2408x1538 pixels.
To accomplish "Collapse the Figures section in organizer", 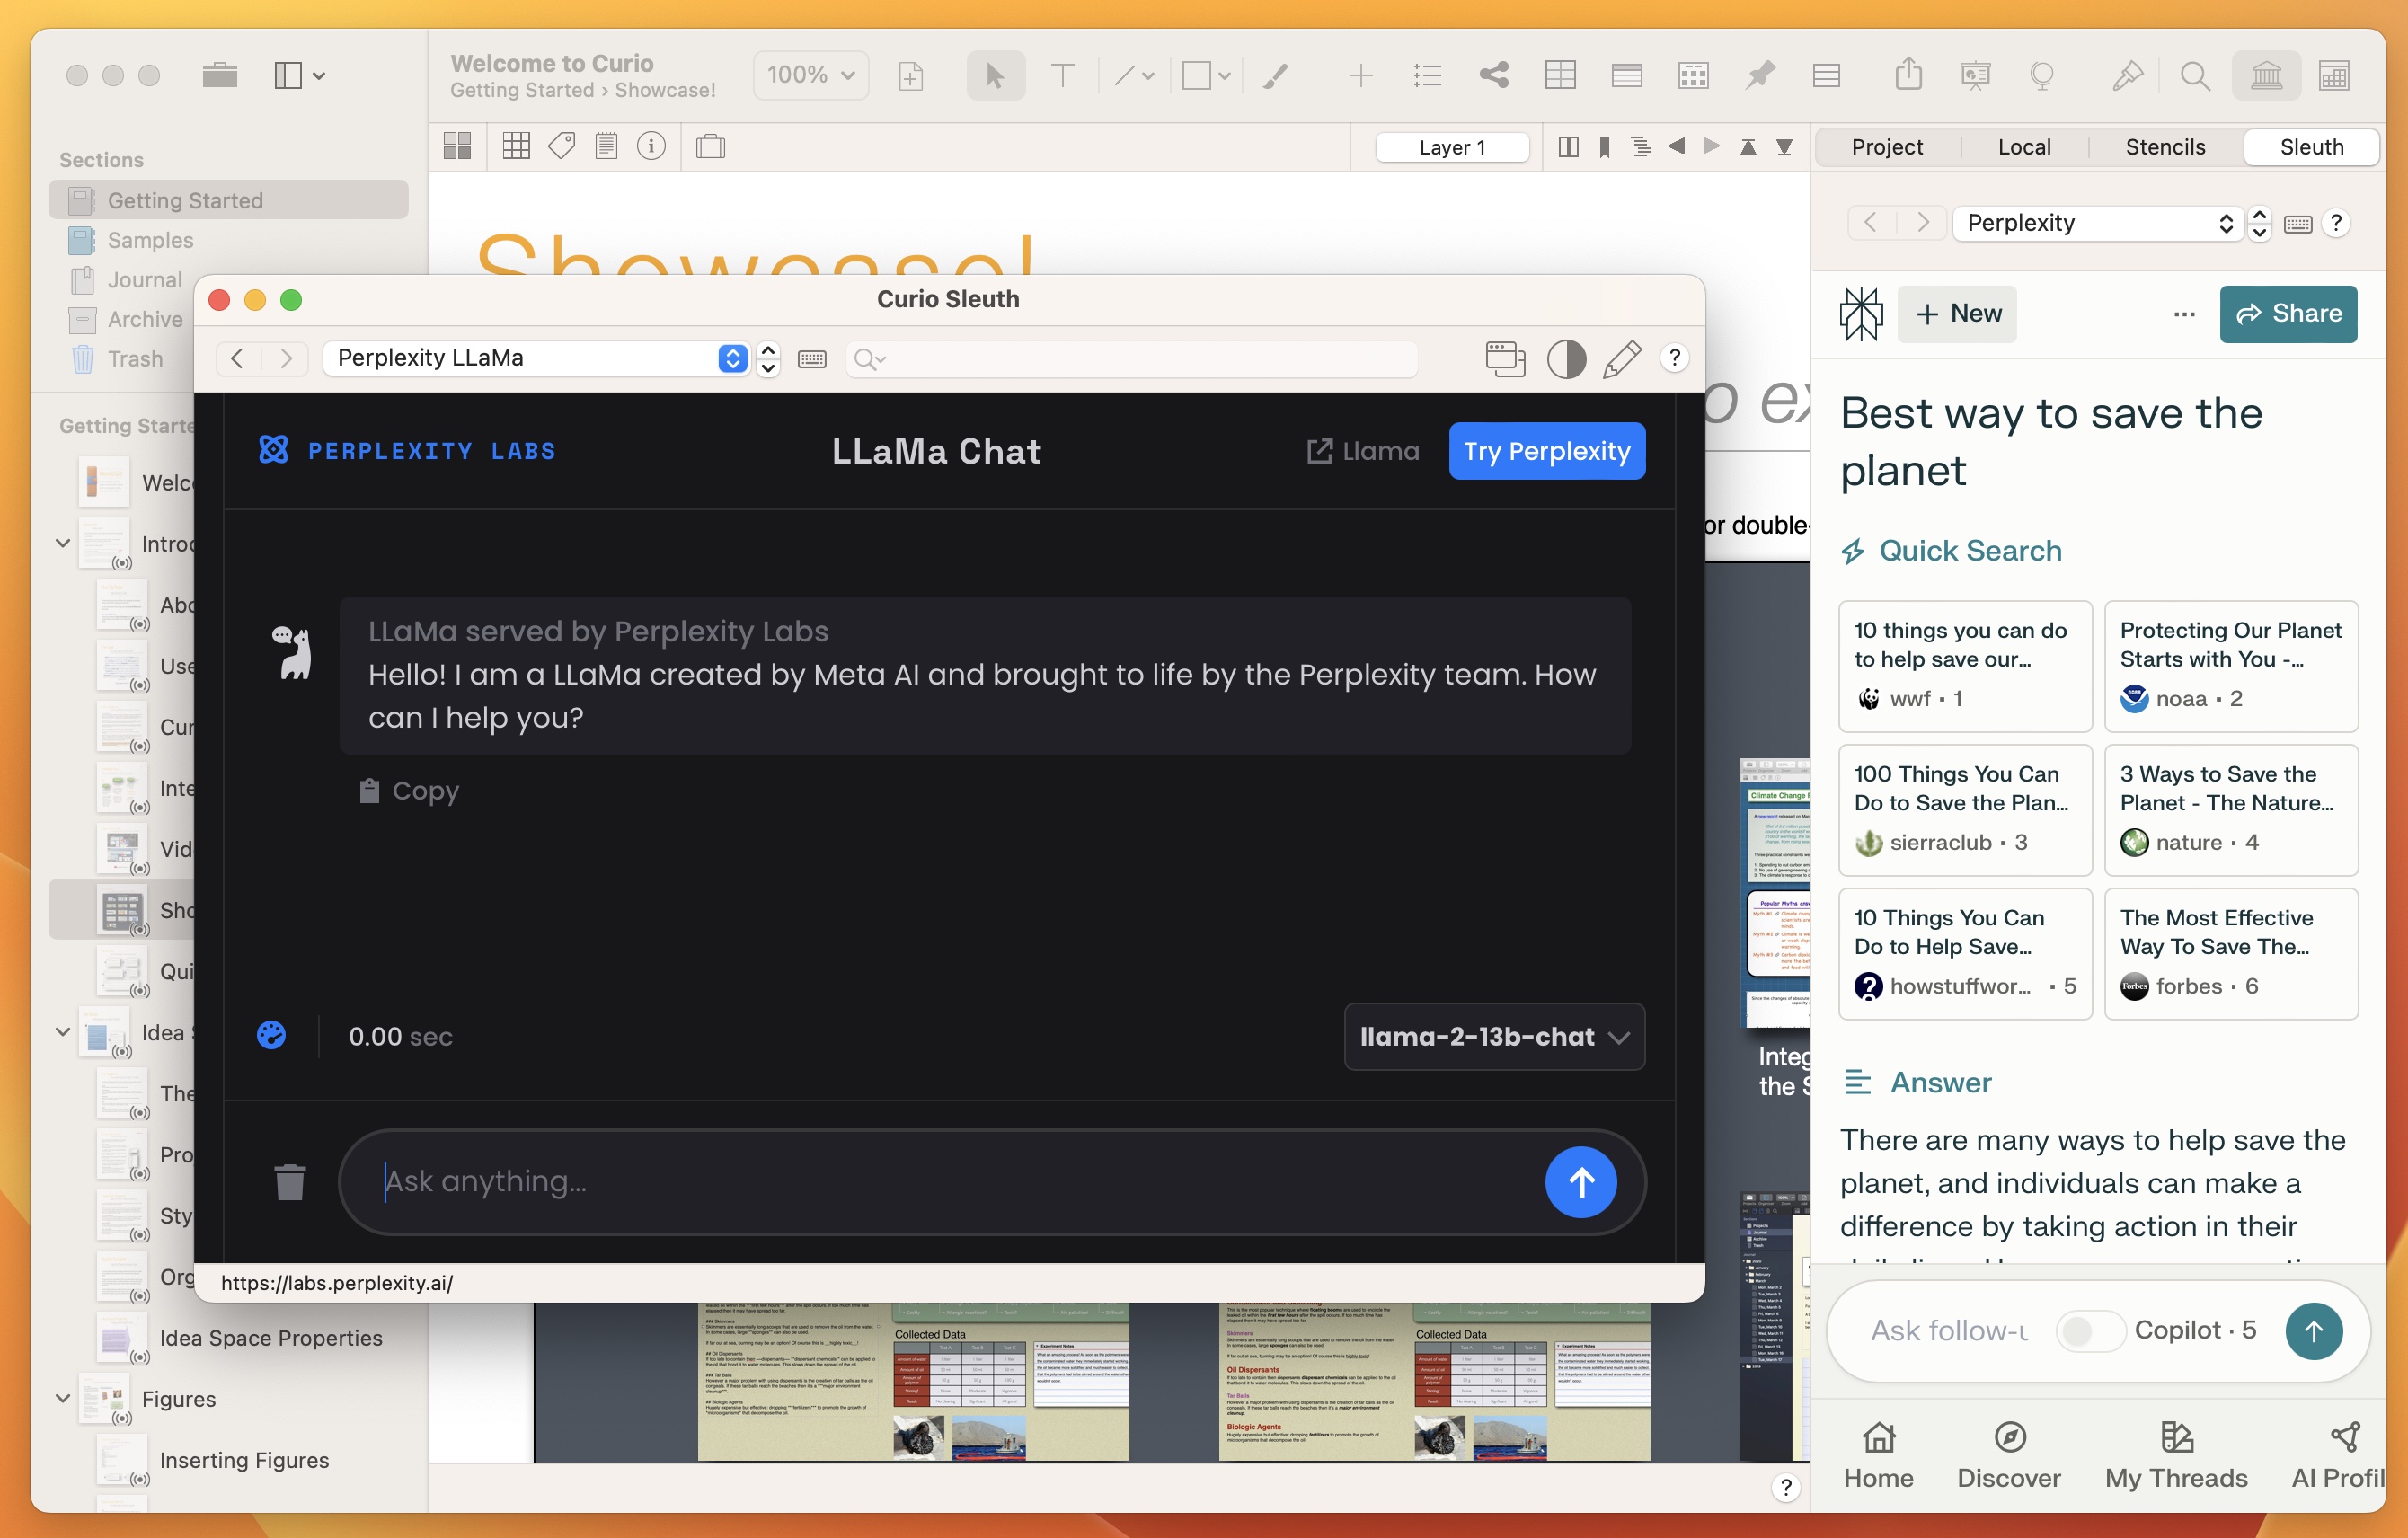I will pos(62,1398).
